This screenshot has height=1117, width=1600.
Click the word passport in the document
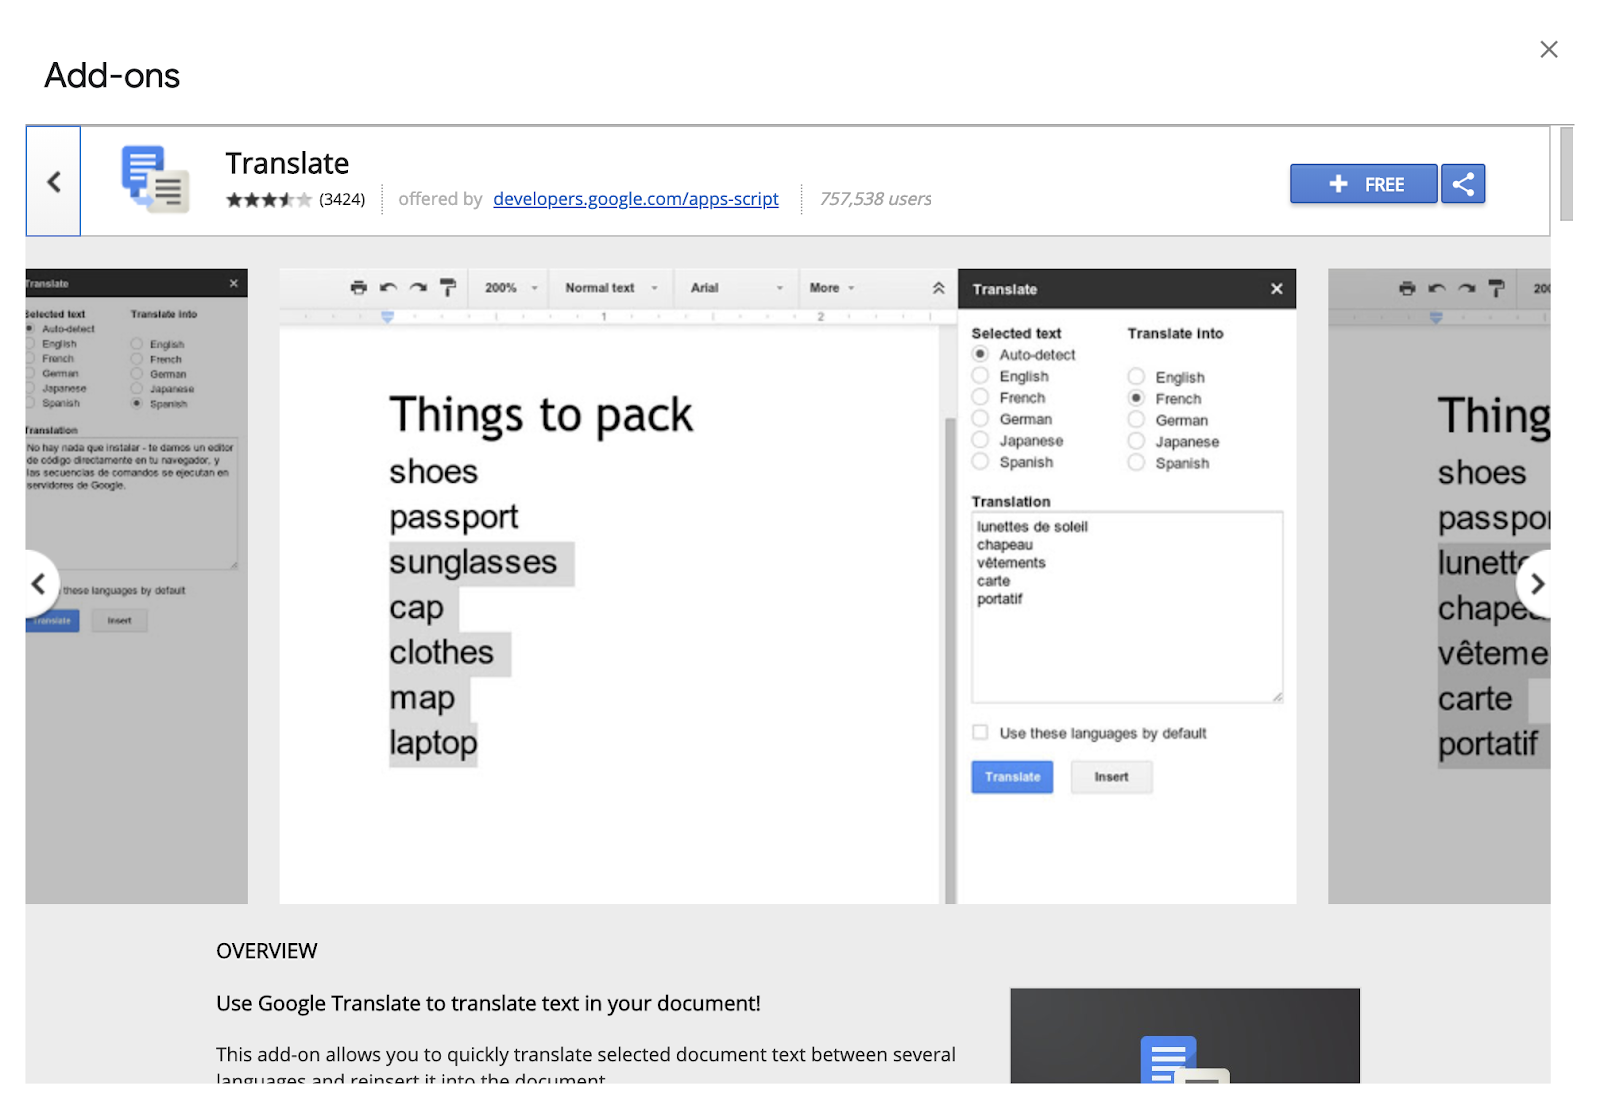[454, 517]
